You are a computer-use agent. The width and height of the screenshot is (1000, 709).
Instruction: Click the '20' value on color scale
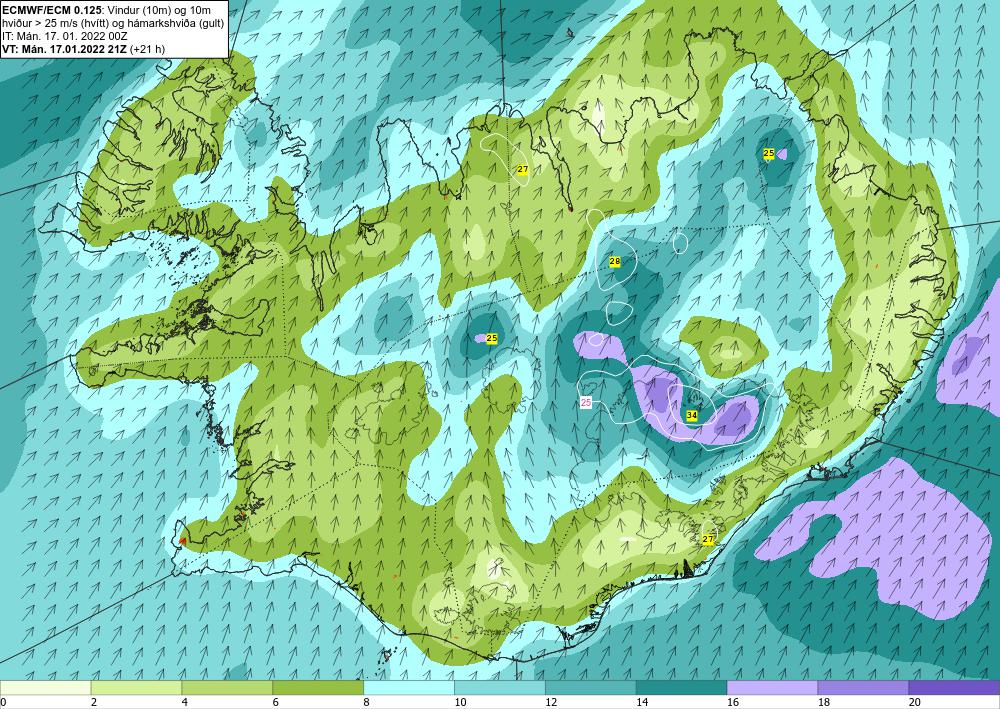[x=915, y=703]
